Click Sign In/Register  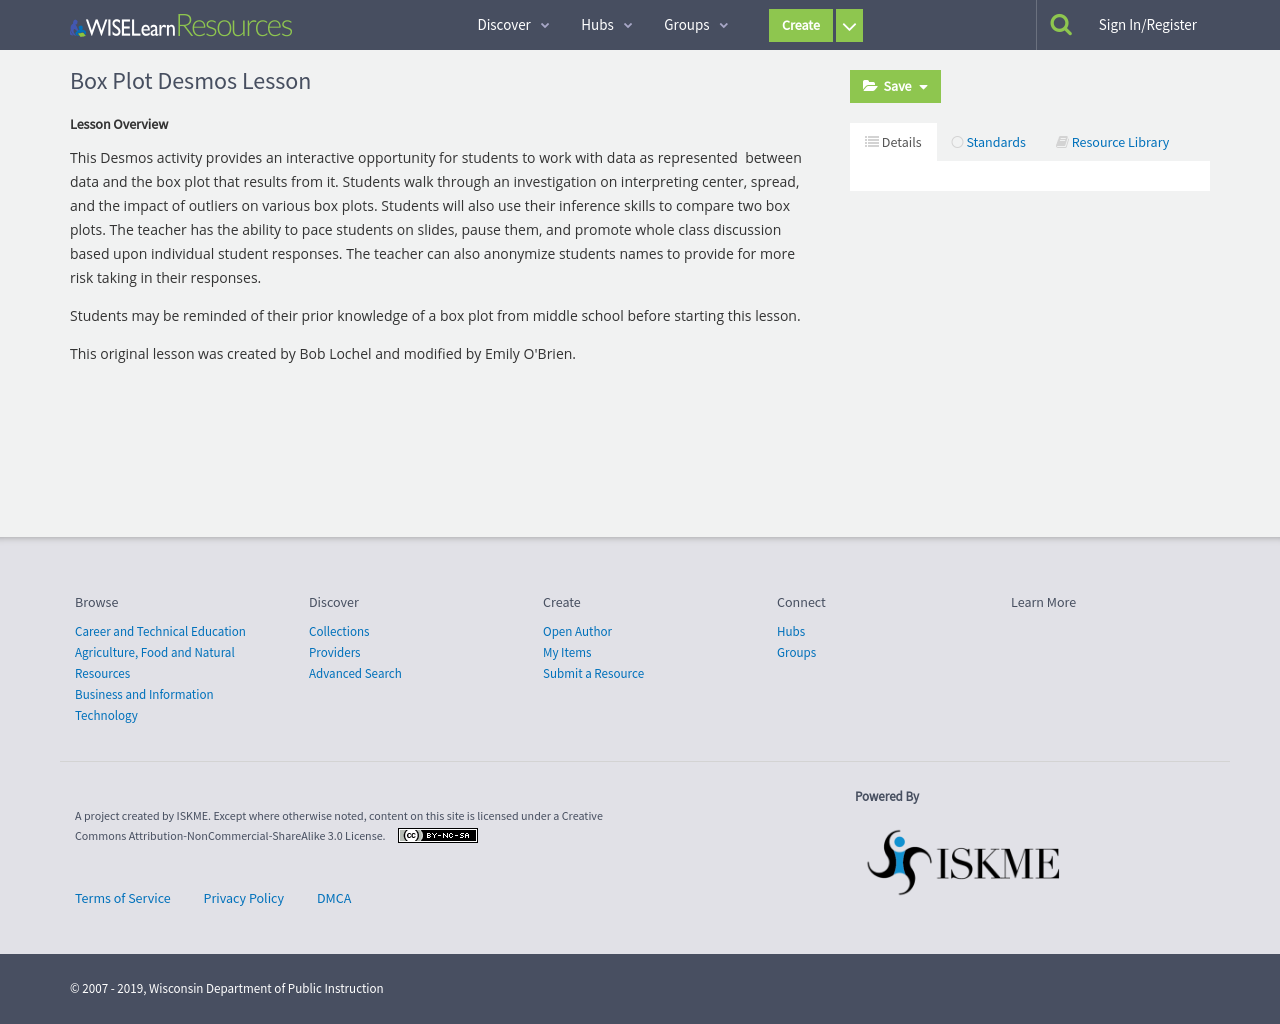1147,25
